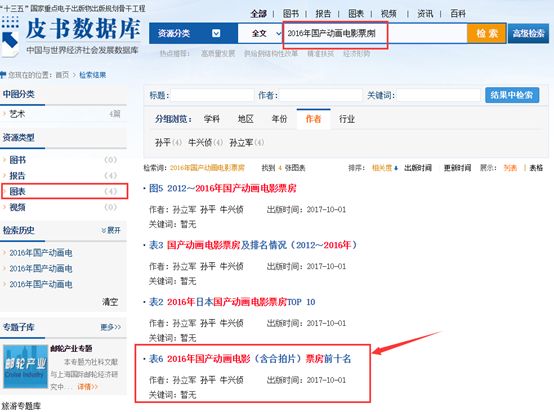Switch grouping to 地区

(246, 119)
